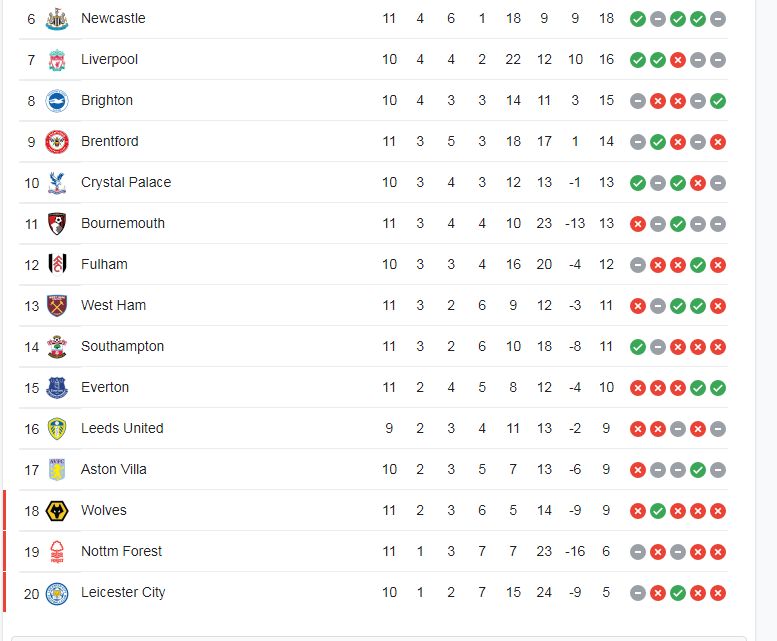
Task: Click Everton's latest win form icon
Action: tap(718, 387)
